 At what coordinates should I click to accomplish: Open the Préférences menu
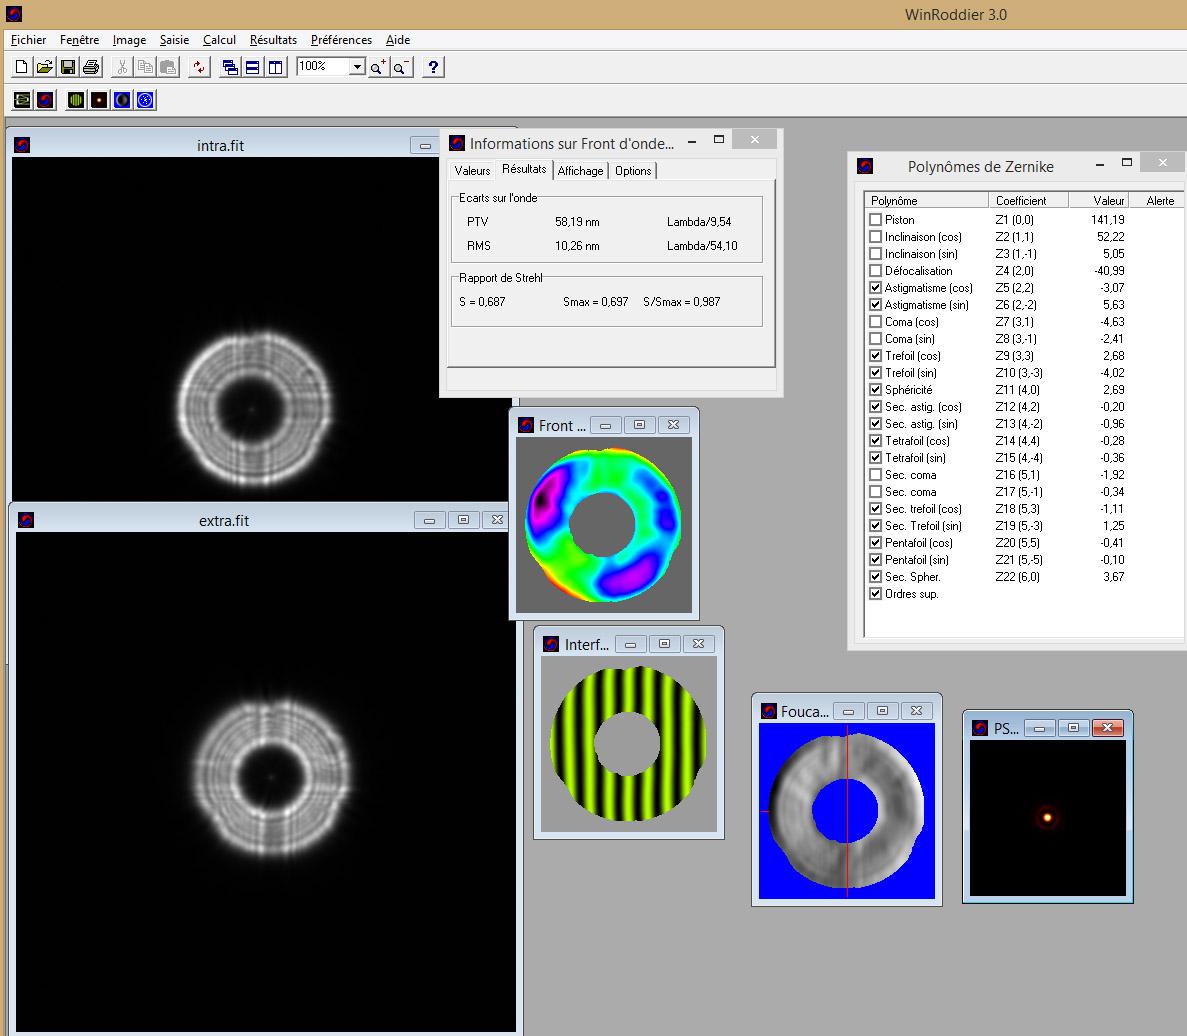[x=341, y=40]
